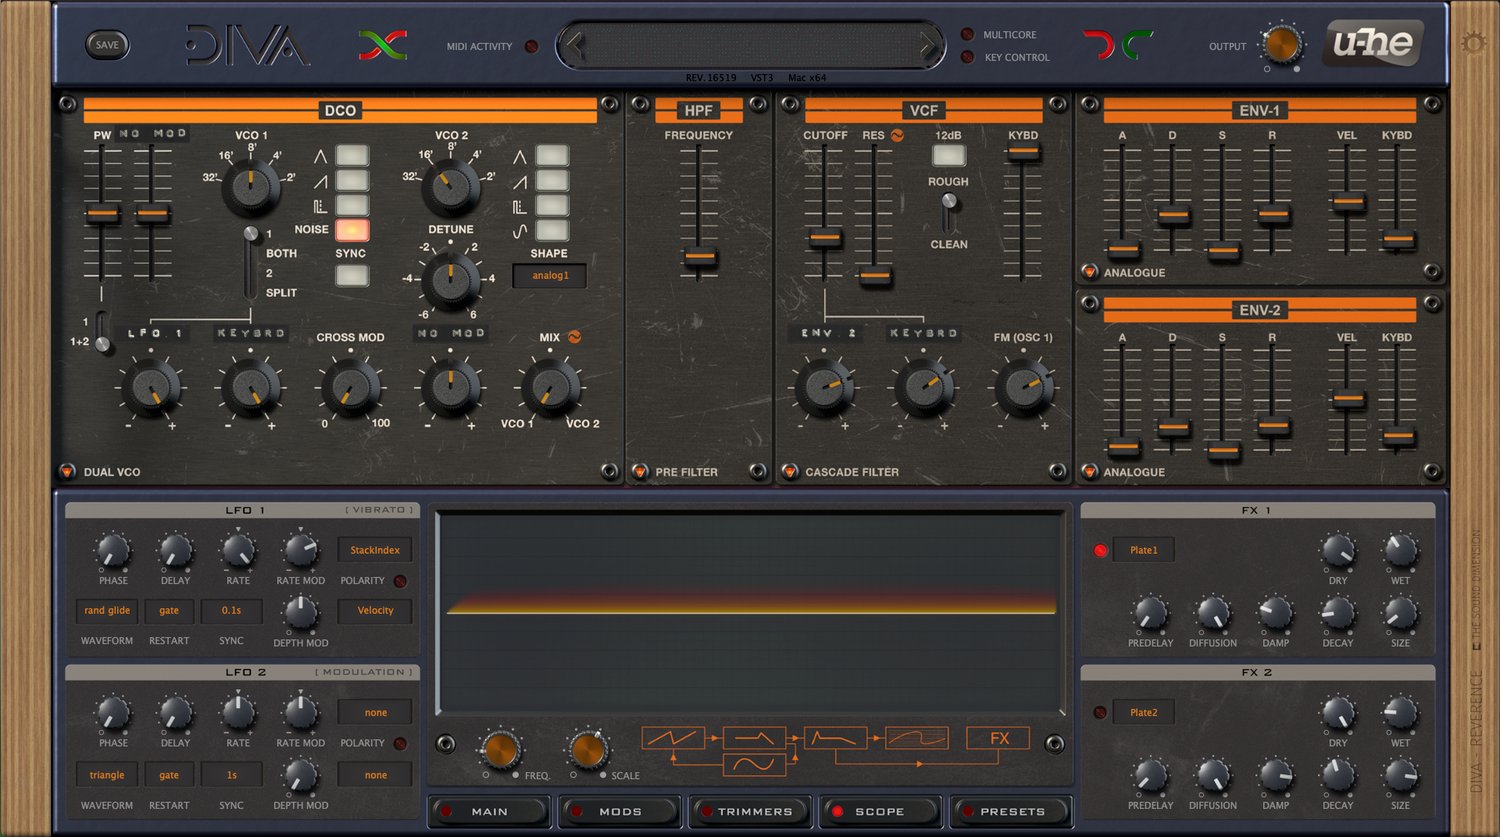Screen dimensions: 1500x837
Task: Select VCO 1 pulse waveform button
Action: point(352,206)
